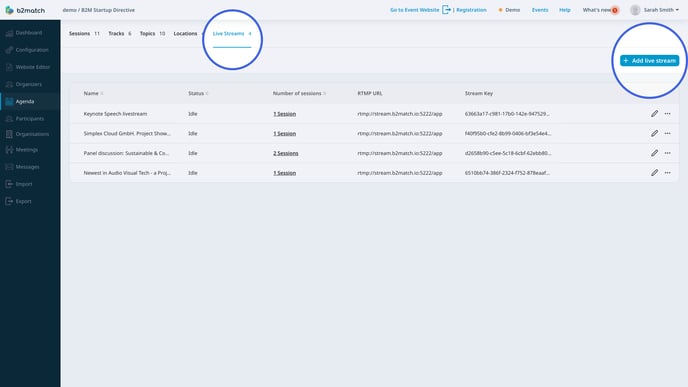Switch to the Tracks tab
Viewport: 688px width, 387px height.
120,33
